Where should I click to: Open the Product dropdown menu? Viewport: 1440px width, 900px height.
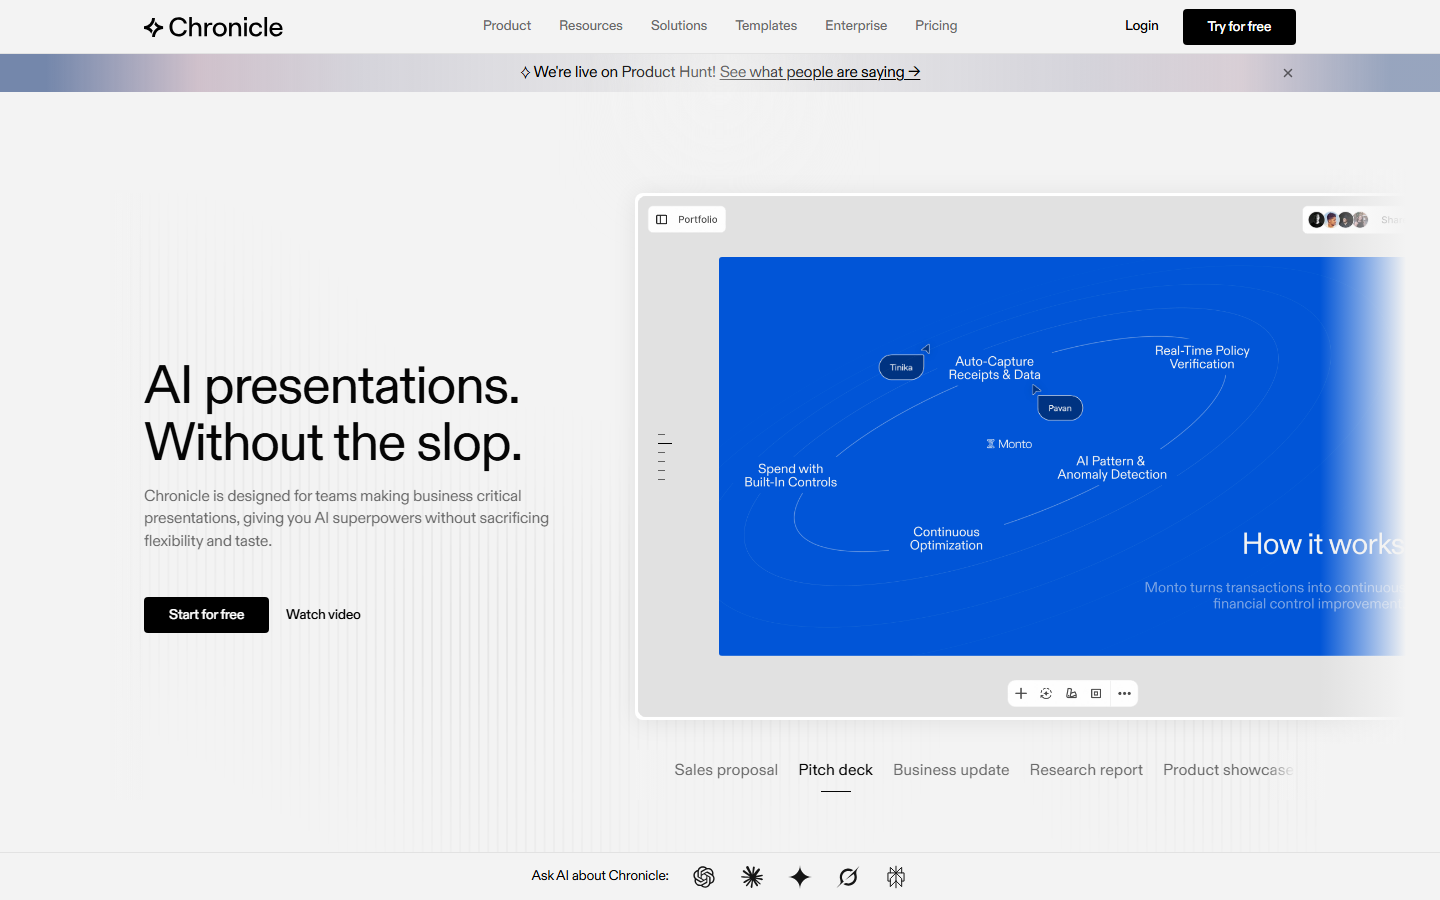507,25
